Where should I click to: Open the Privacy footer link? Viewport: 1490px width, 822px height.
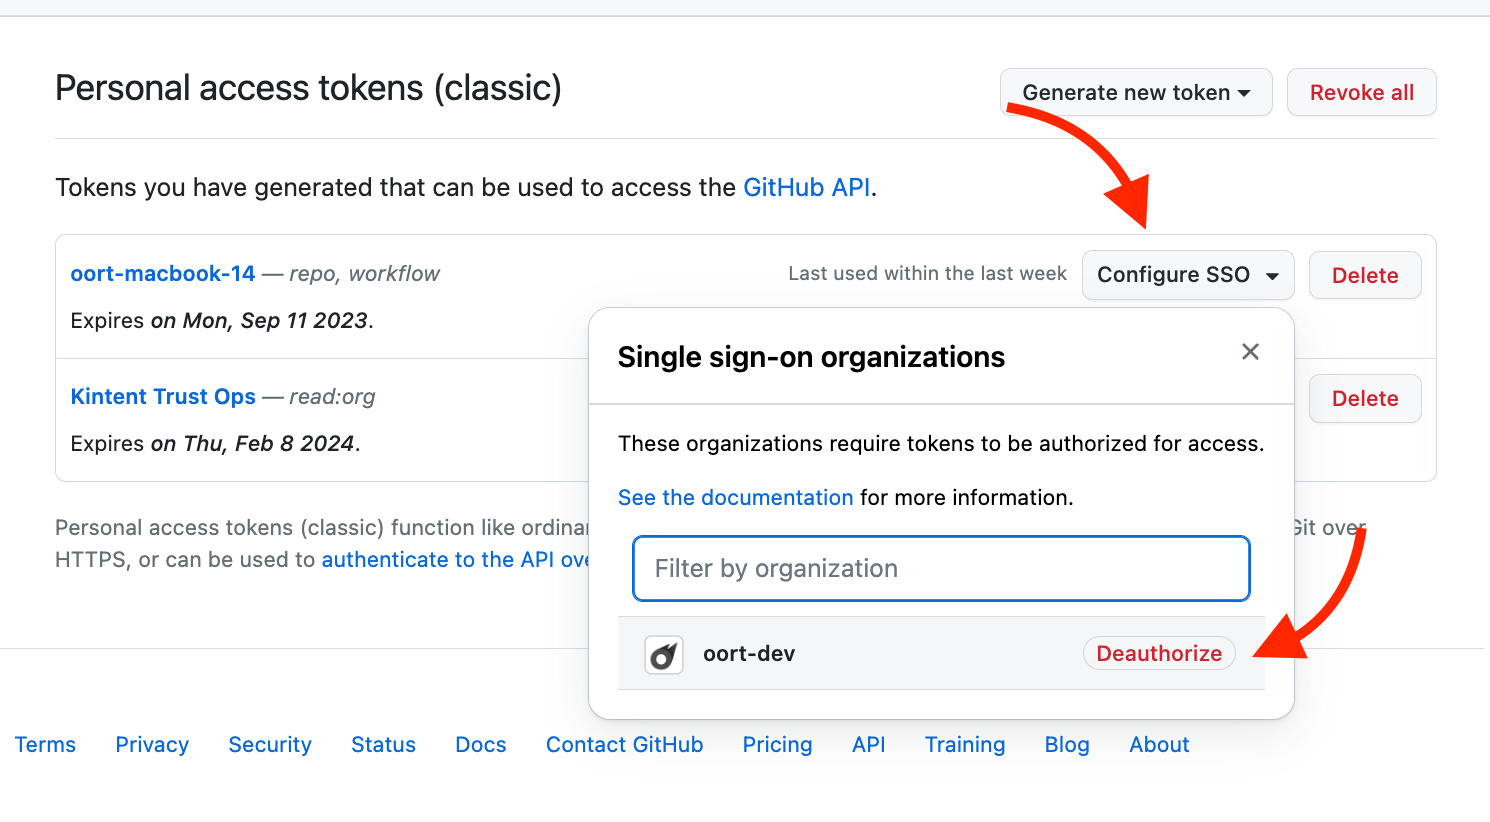click(x=152, y=745)
